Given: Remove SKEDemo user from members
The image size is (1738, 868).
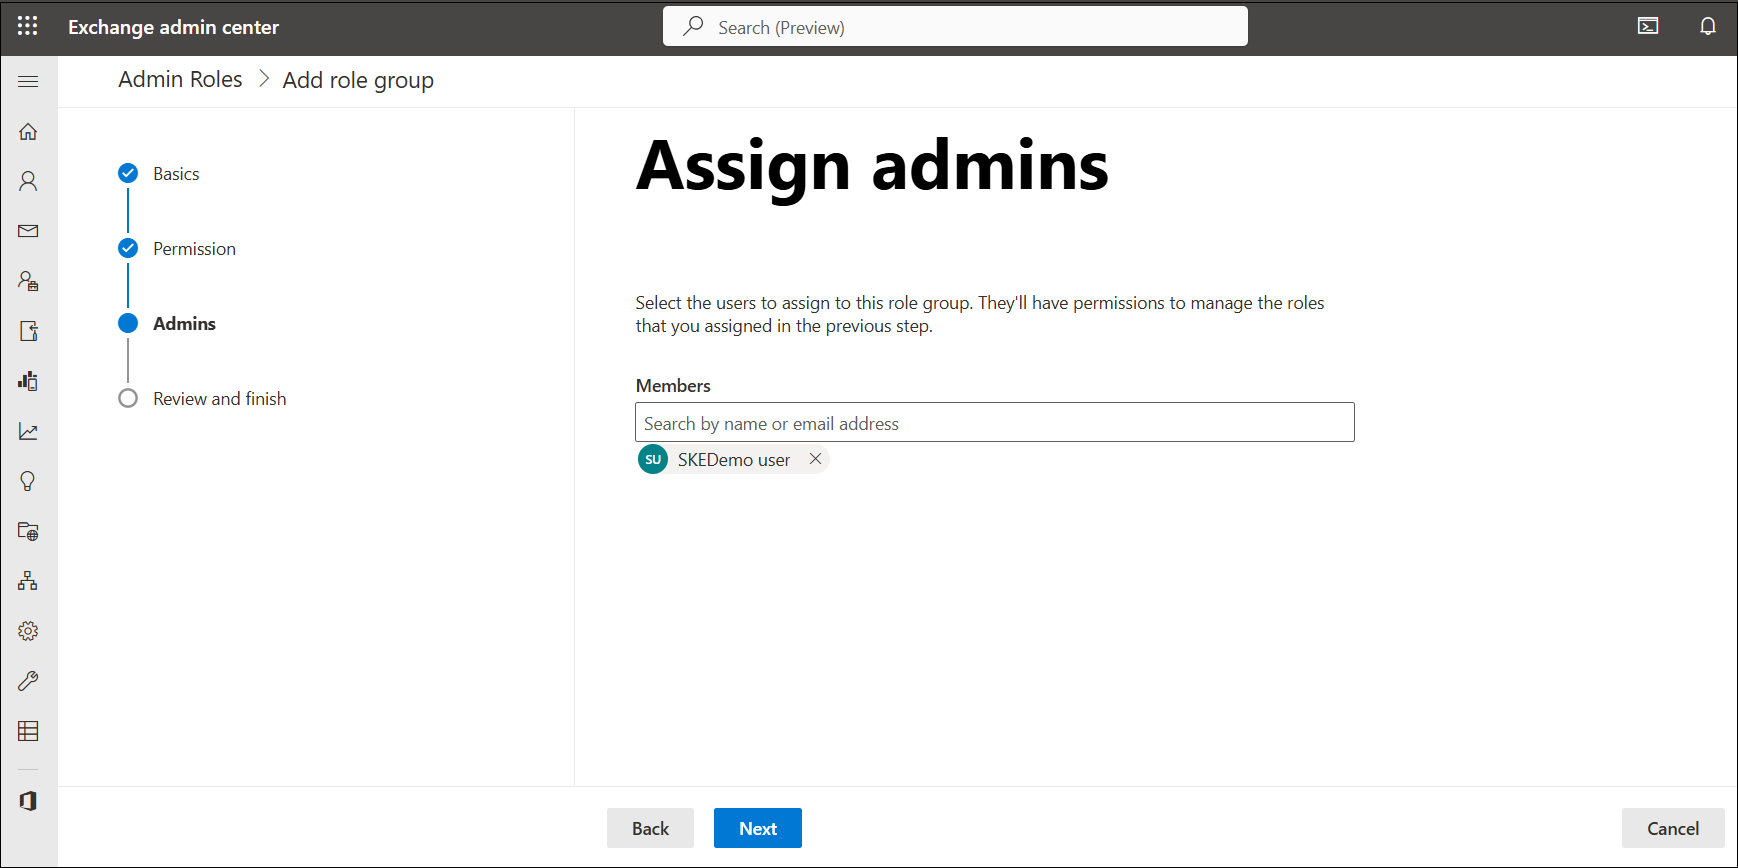Looking at the screenshot, I should [815, 459].
